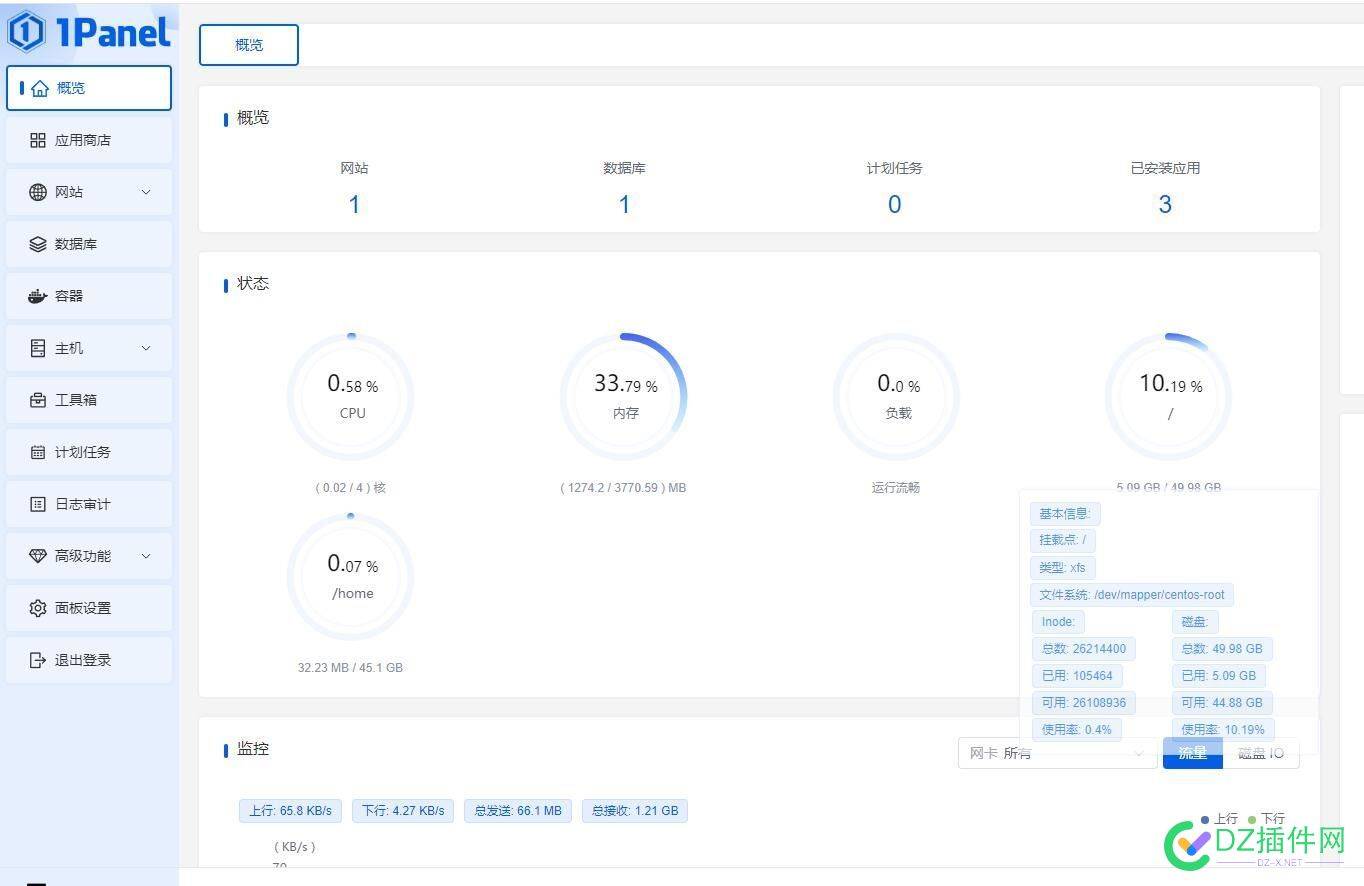
Task: Click the 日志审计 log icon
Action: point(38,504)
